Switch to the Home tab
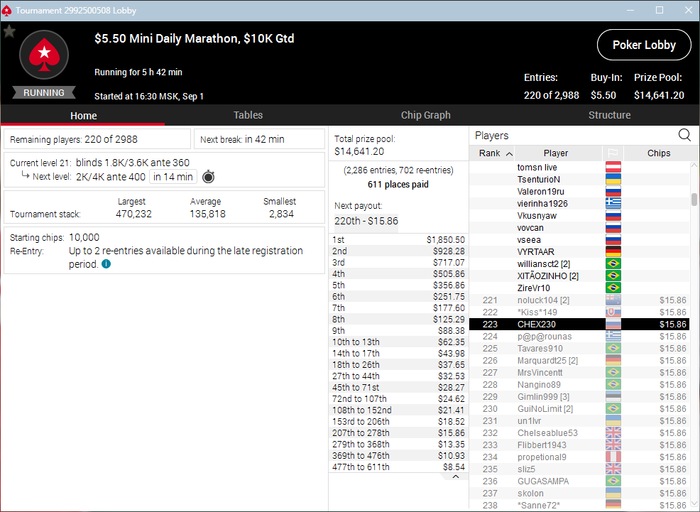Screen dimensions: 700x512 coord(83,115)
